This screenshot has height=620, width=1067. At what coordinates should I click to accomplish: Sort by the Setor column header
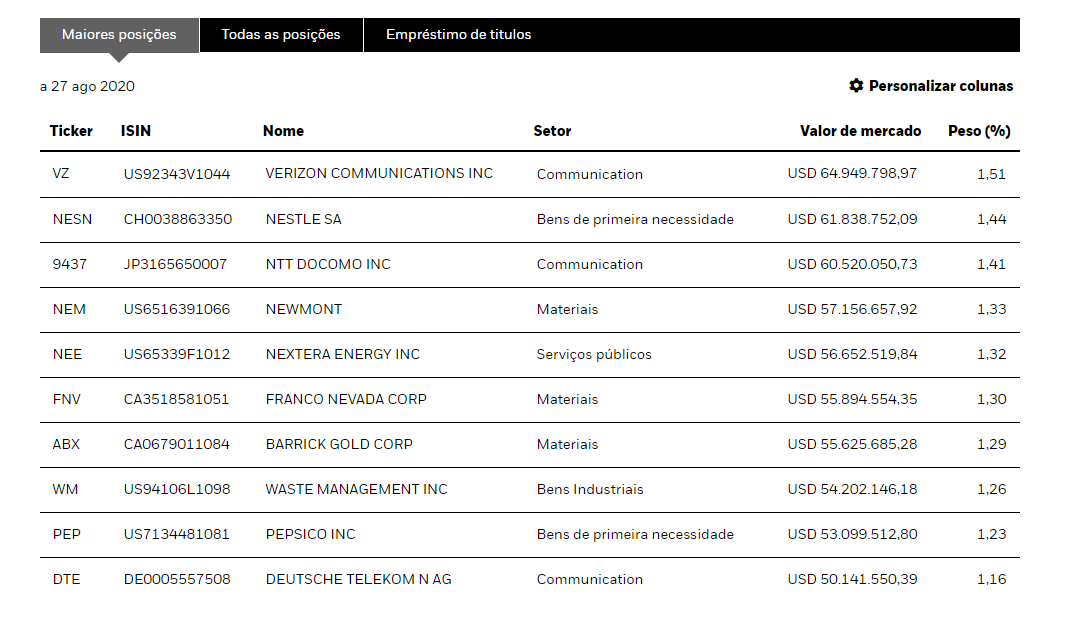coord(552,131)
